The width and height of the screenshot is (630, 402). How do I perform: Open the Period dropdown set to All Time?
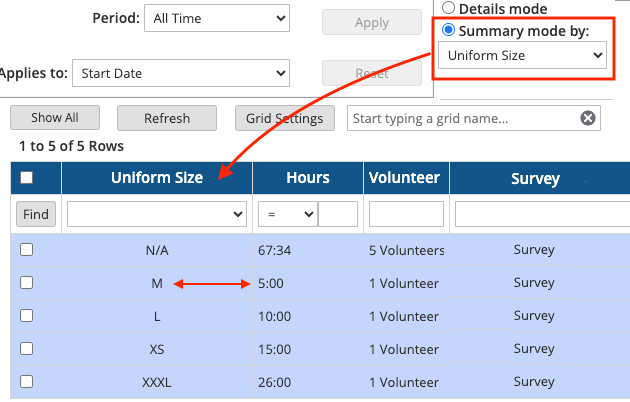tap(217, 18)
